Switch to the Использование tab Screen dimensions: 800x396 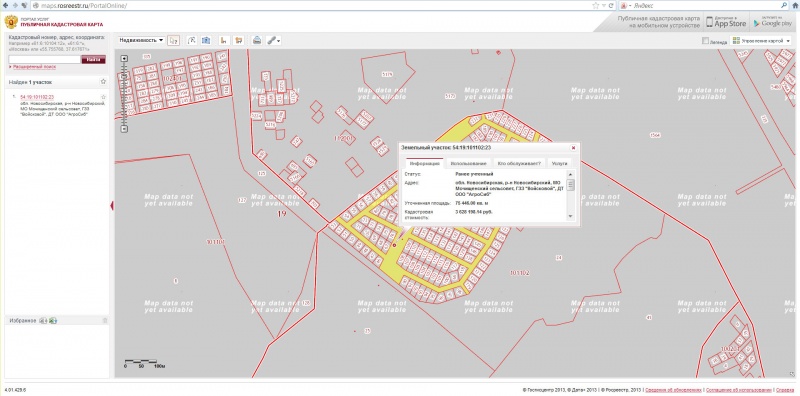pyautogui.click(x=467, y=164)
